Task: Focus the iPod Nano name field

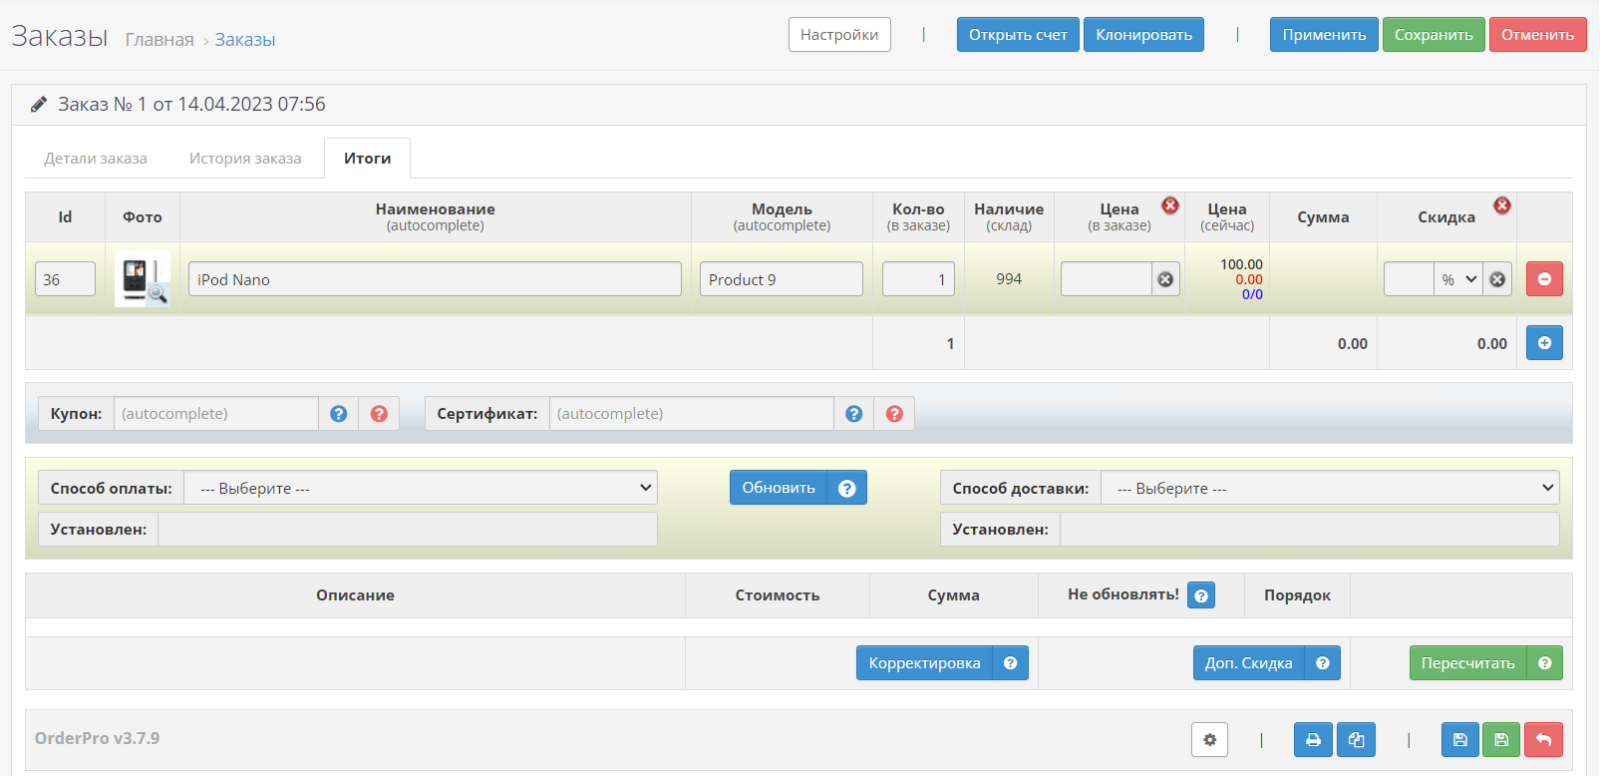Action: tap(435, 279)
